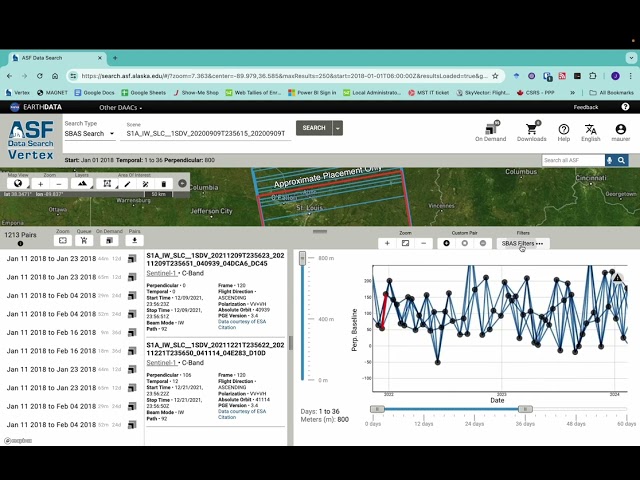Open info icon under 1213 Pairs
The width and height of the screenshot is (640, 480).
tap(20, 244)
